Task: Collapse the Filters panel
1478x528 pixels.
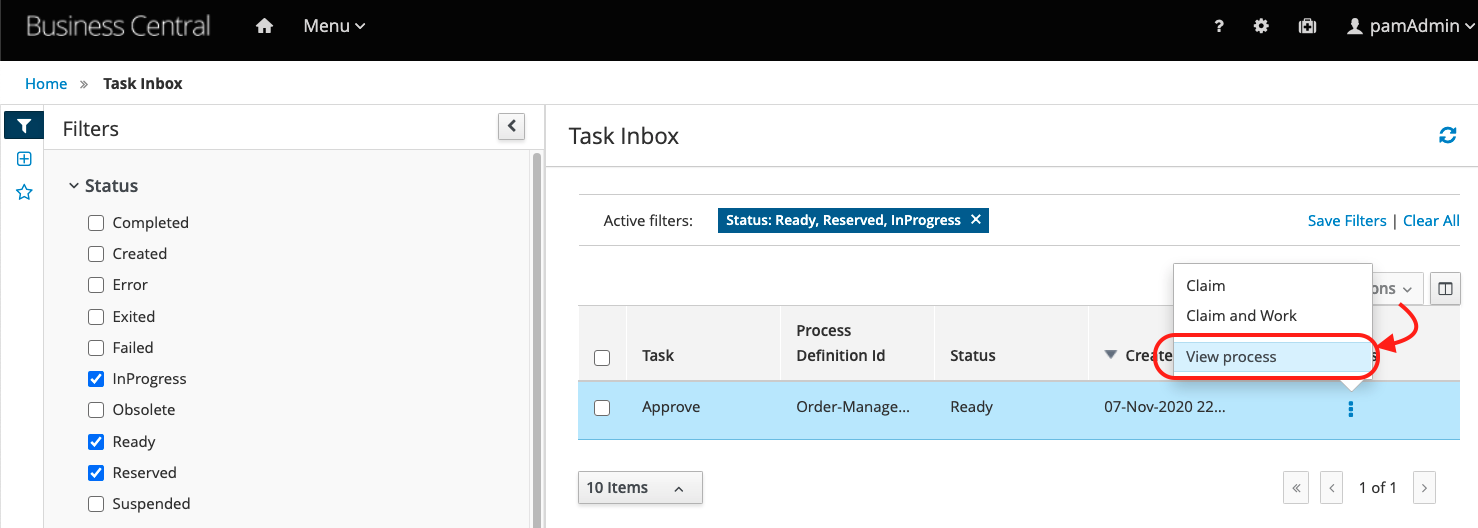Action: pyautogui.click(x=511, y=126)
